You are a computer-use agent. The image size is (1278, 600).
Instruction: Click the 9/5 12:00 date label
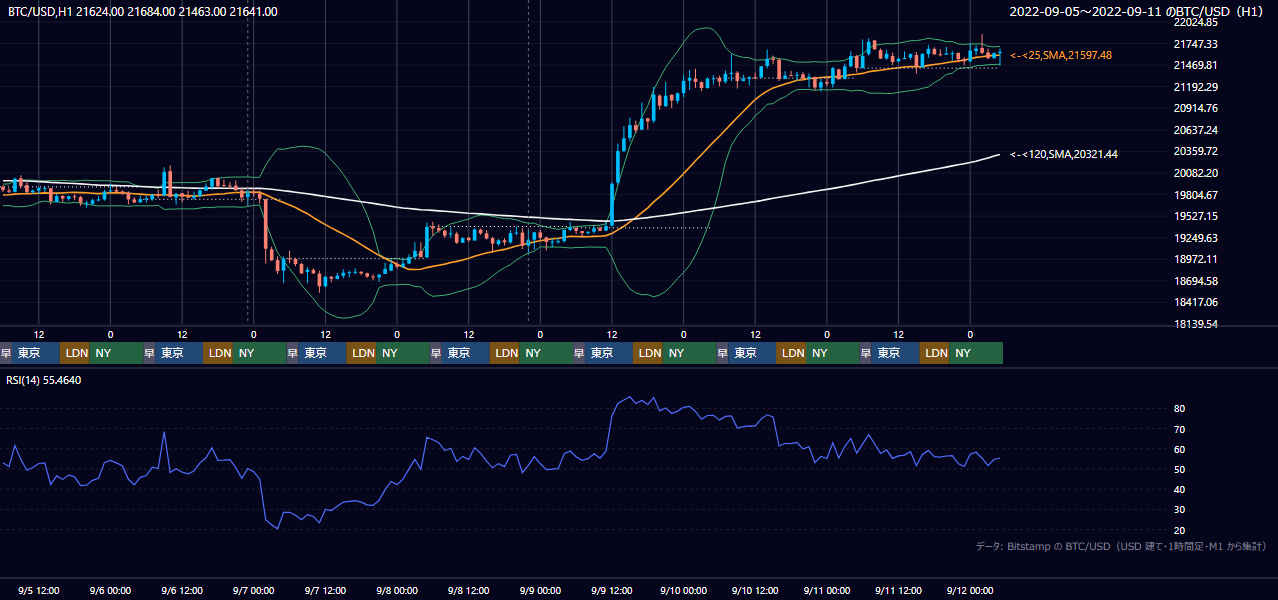click(x=39, y=590)
